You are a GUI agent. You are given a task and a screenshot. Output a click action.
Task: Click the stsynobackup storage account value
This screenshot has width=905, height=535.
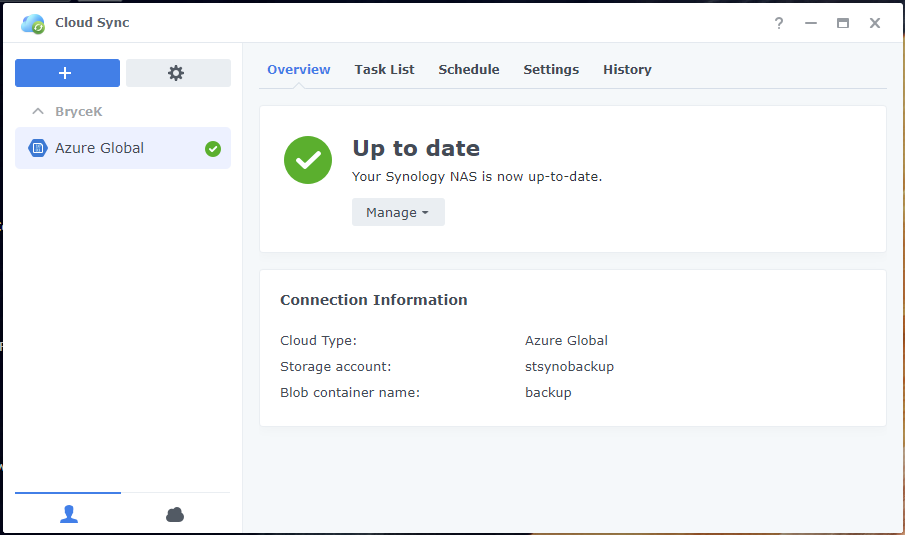569,367
